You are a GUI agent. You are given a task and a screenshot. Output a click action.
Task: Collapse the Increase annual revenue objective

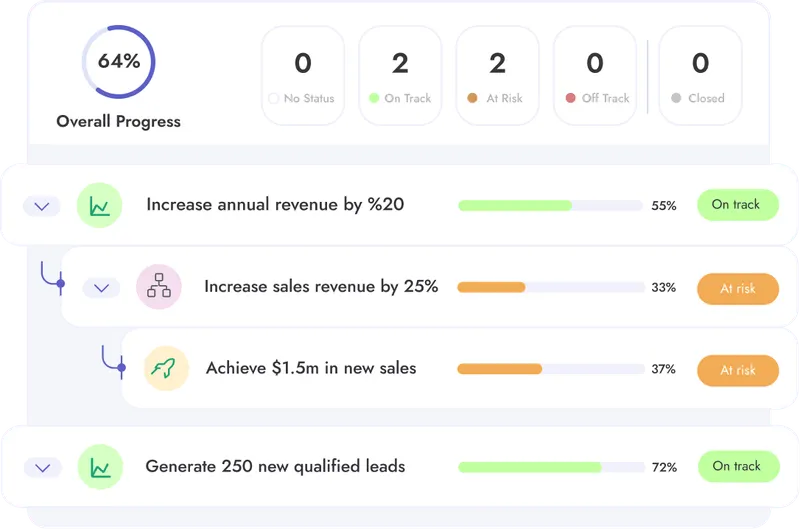tap(42, 207)
